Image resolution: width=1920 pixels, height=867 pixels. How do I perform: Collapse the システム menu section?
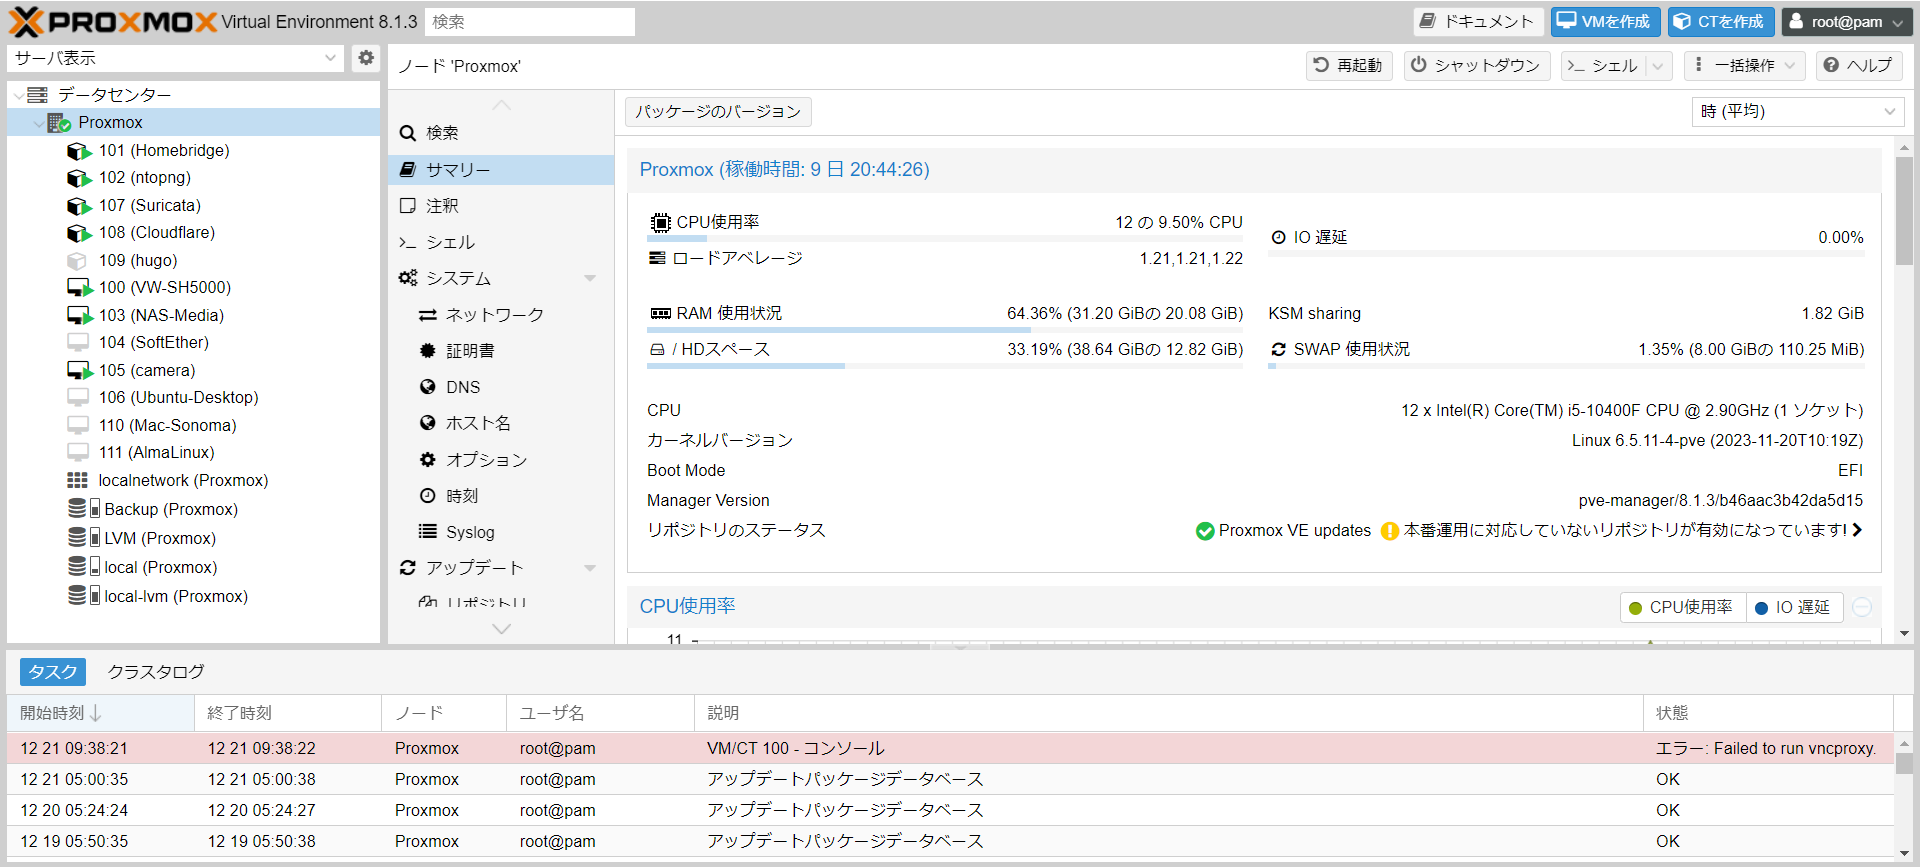(x=590, y=279)
